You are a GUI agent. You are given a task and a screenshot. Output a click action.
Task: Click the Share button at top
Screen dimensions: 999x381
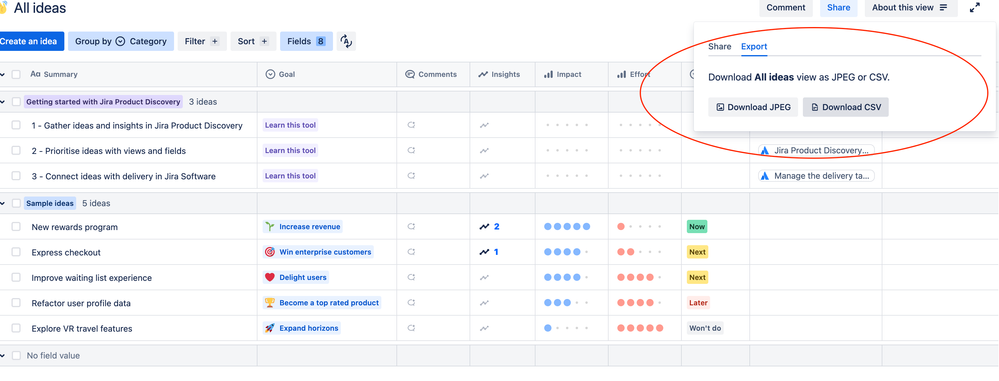pos(838,8)
